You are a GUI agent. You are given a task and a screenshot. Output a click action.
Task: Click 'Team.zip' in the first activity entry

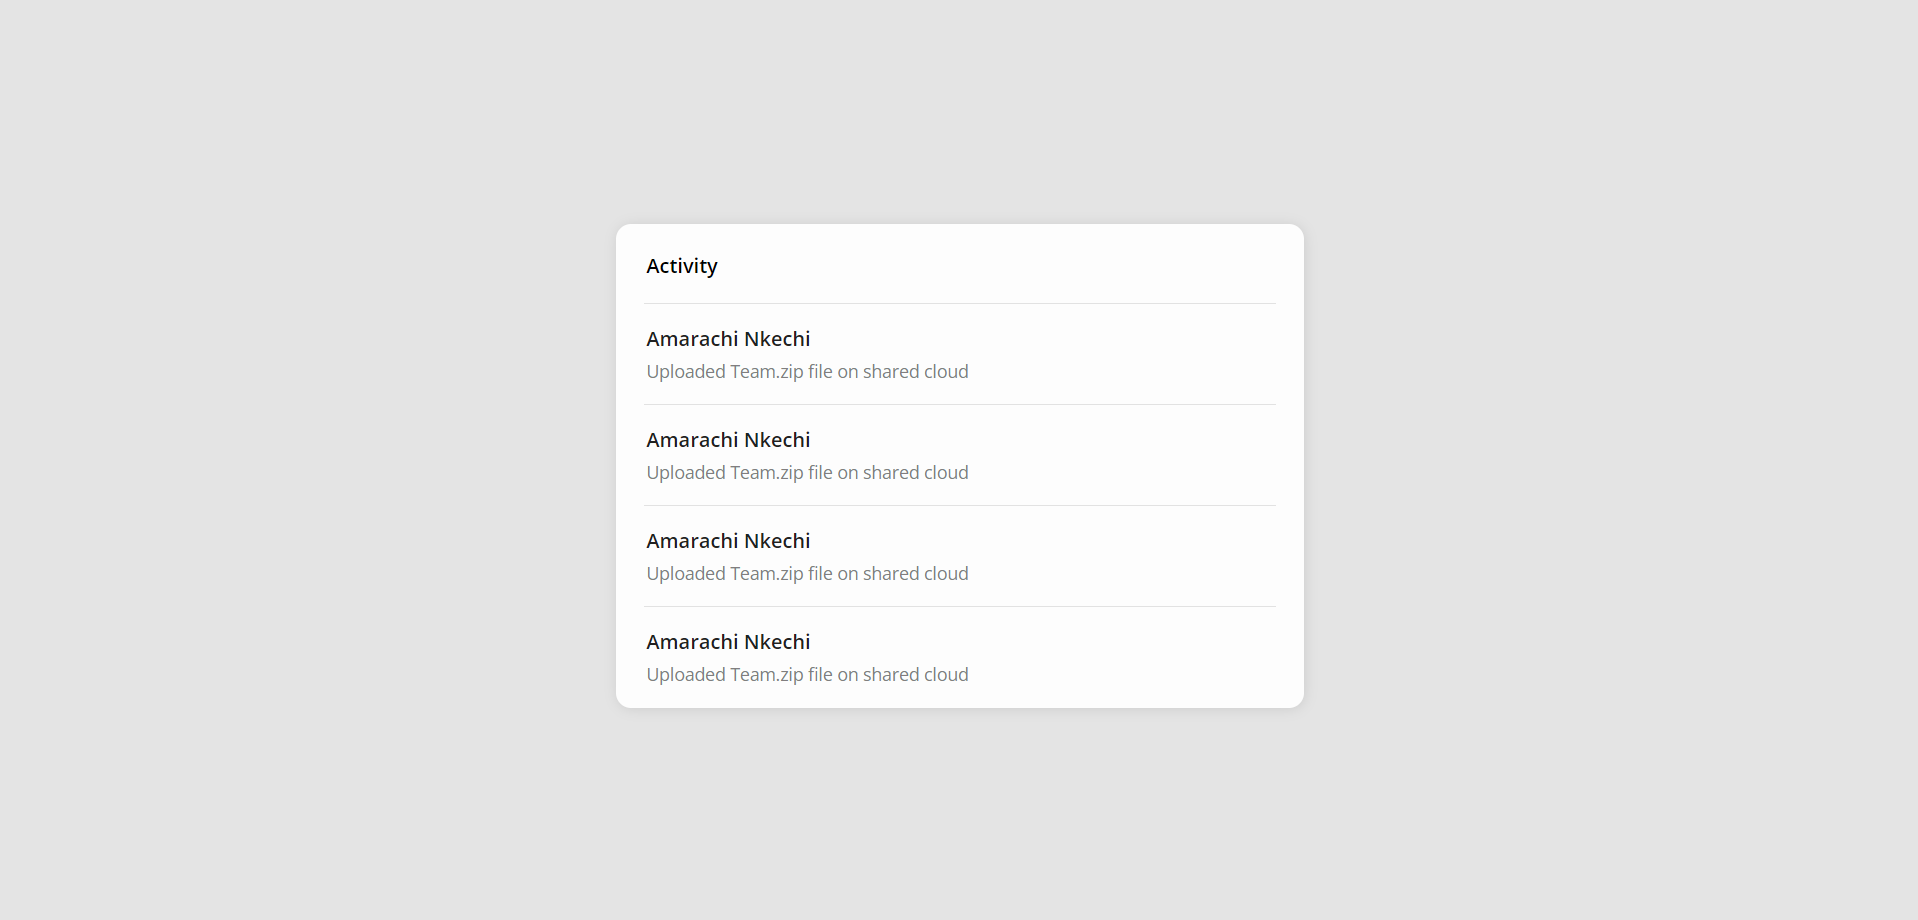(x=767, y=372)
